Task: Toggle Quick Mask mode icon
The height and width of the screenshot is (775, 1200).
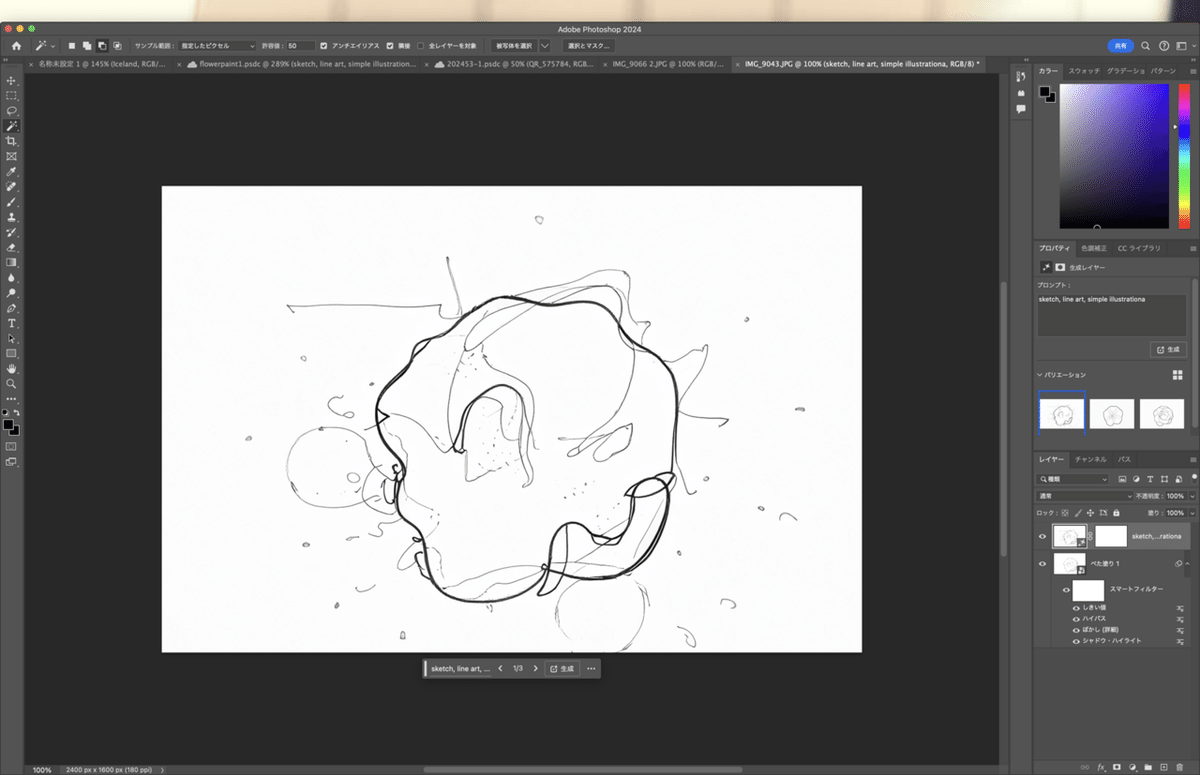Action: (x=12, y=446)
